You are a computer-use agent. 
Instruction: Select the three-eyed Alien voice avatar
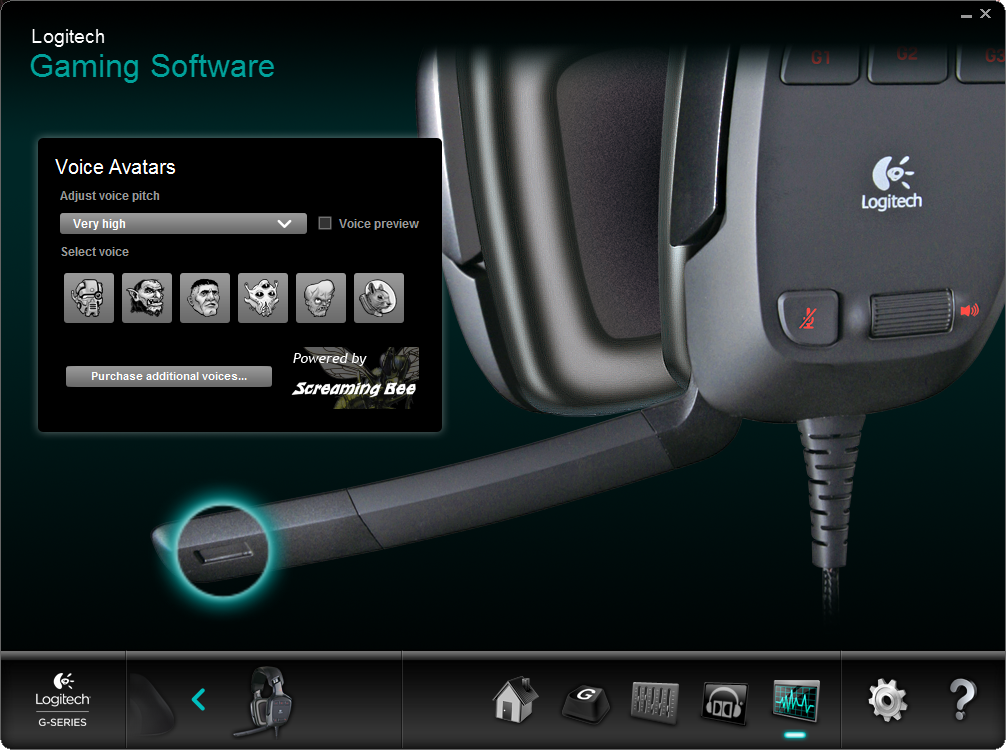pyautogui.click(x=263, y=297)
